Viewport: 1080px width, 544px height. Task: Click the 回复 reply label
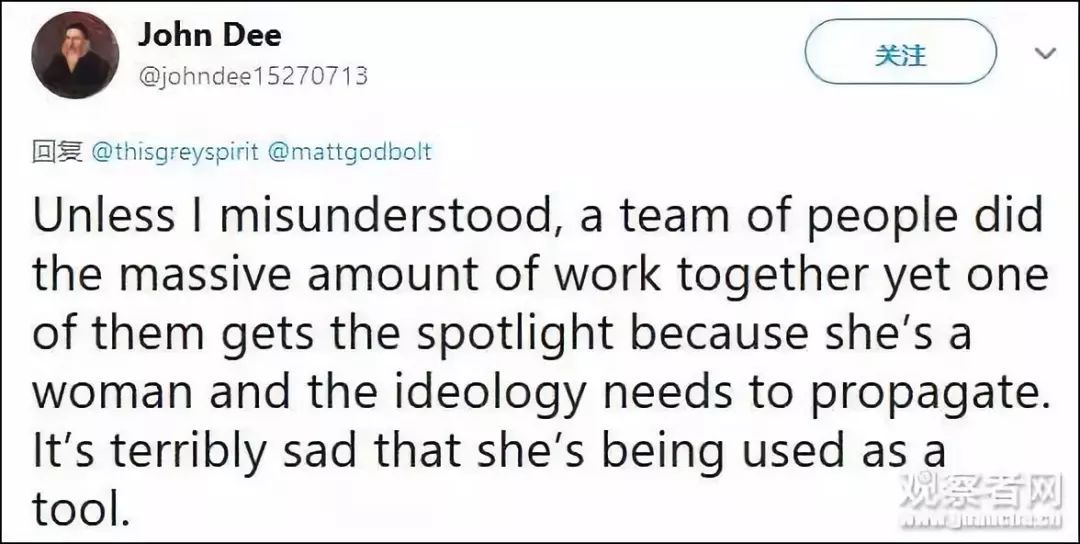coord(56,152)
